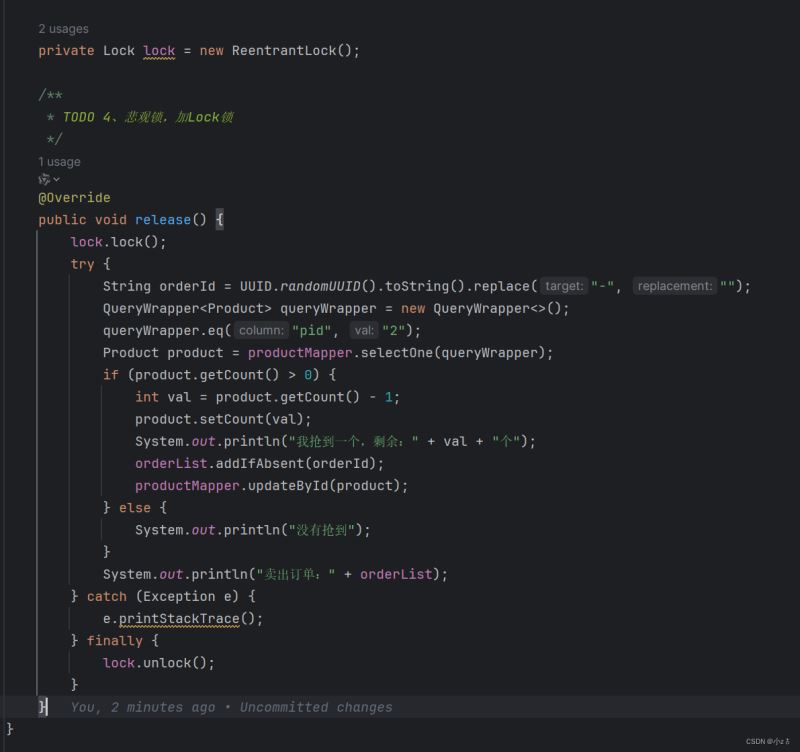Screen dimensions: 800x752
Task: Click the '1 usage' hint above release method
Action: 59,162
